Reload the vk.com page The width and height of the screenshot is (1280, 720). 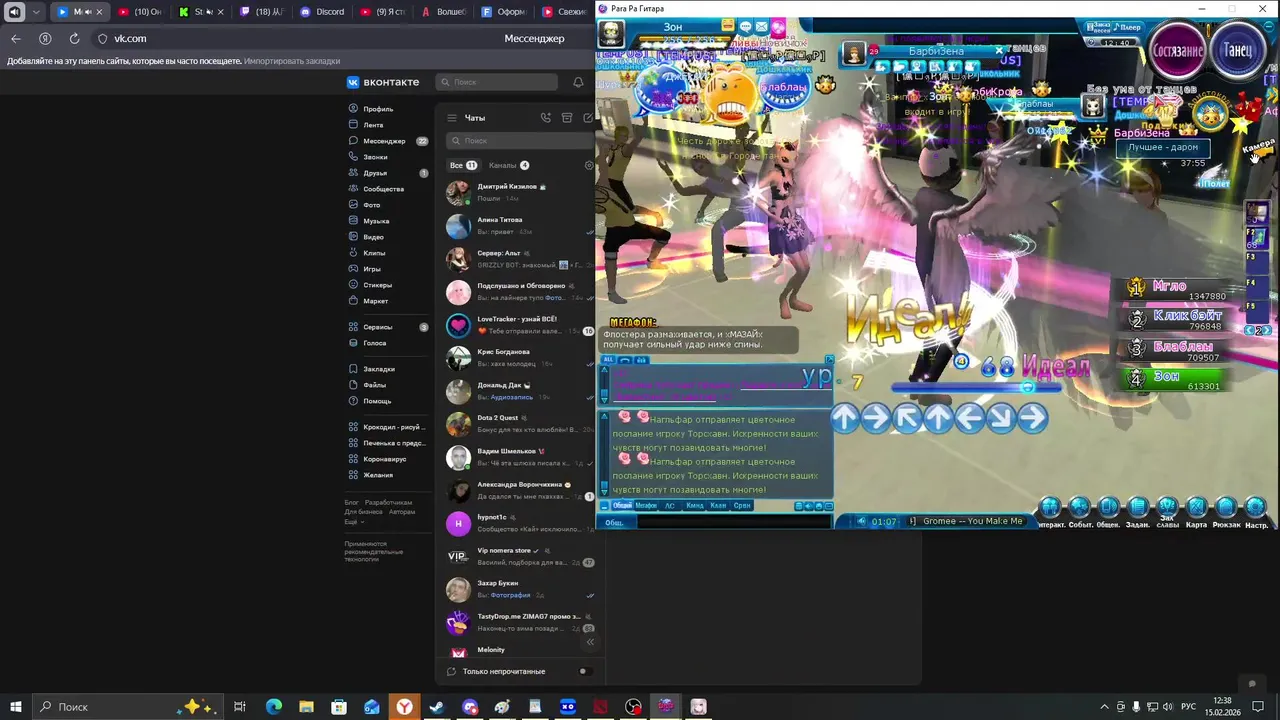(x=74, y=38)
